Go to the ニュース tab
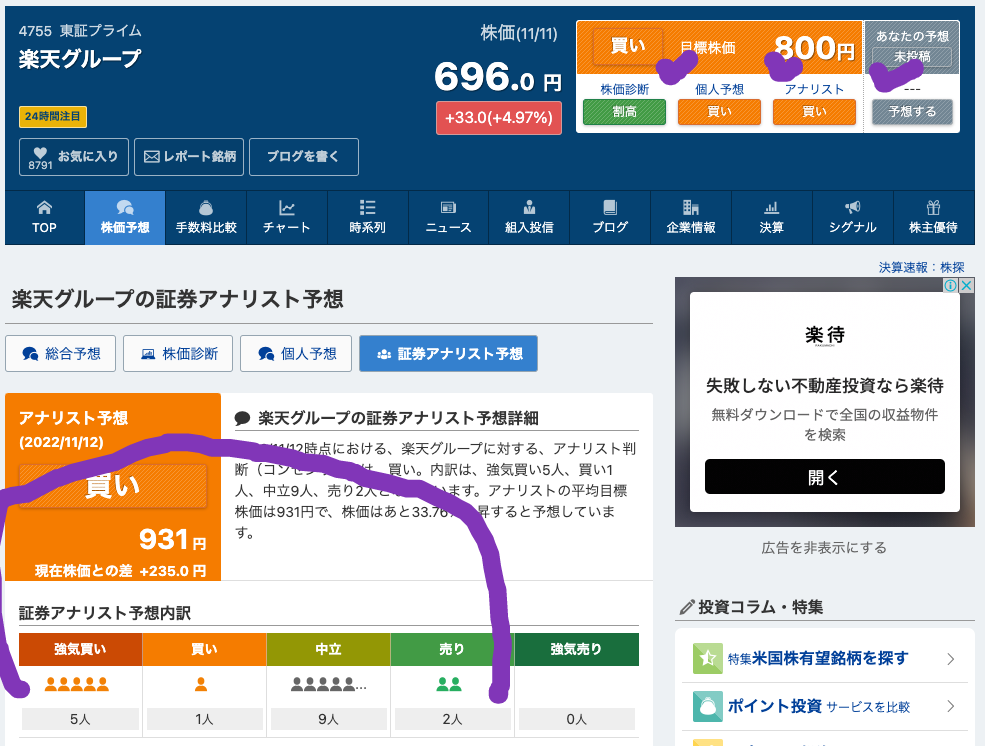Viewport: 985px width, 746px height. coord(449,217)
